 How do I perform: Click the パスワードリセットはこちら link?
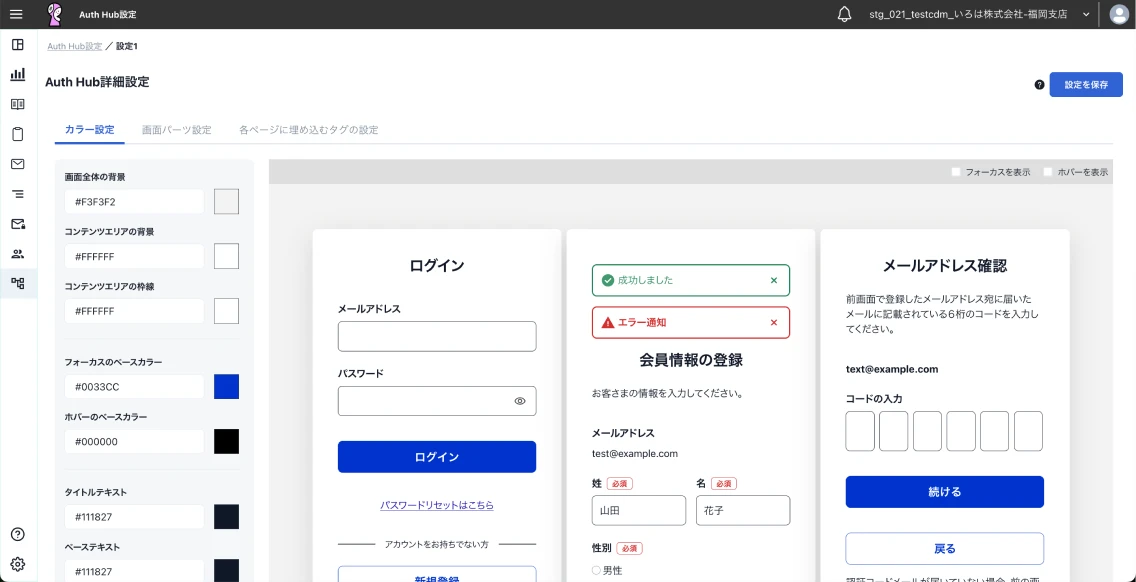(x=437, y=506)
